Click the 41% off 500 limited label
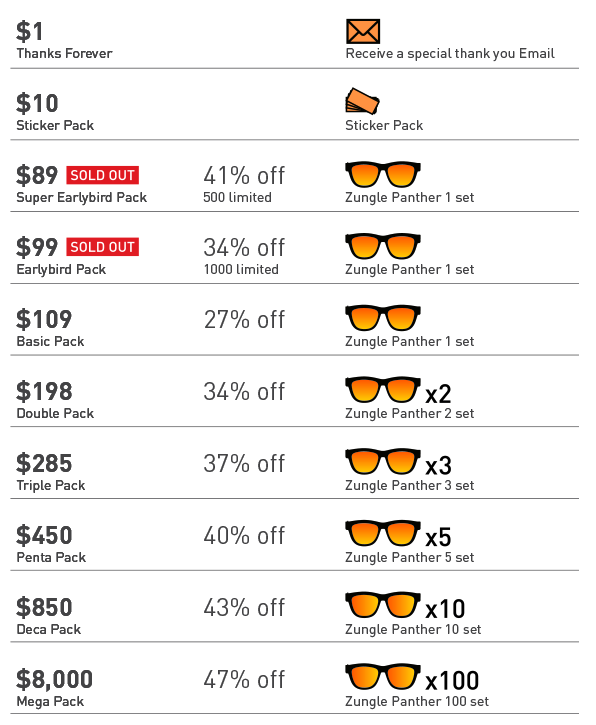Viewport: 596px width, 725px height. [244, 184]
